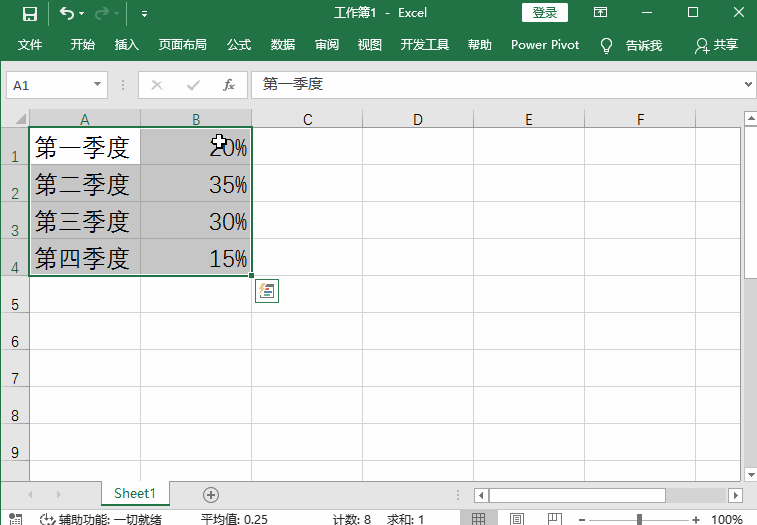Switch to the 插入 ribbon tab
757x525 pixels.
(127, 45)
